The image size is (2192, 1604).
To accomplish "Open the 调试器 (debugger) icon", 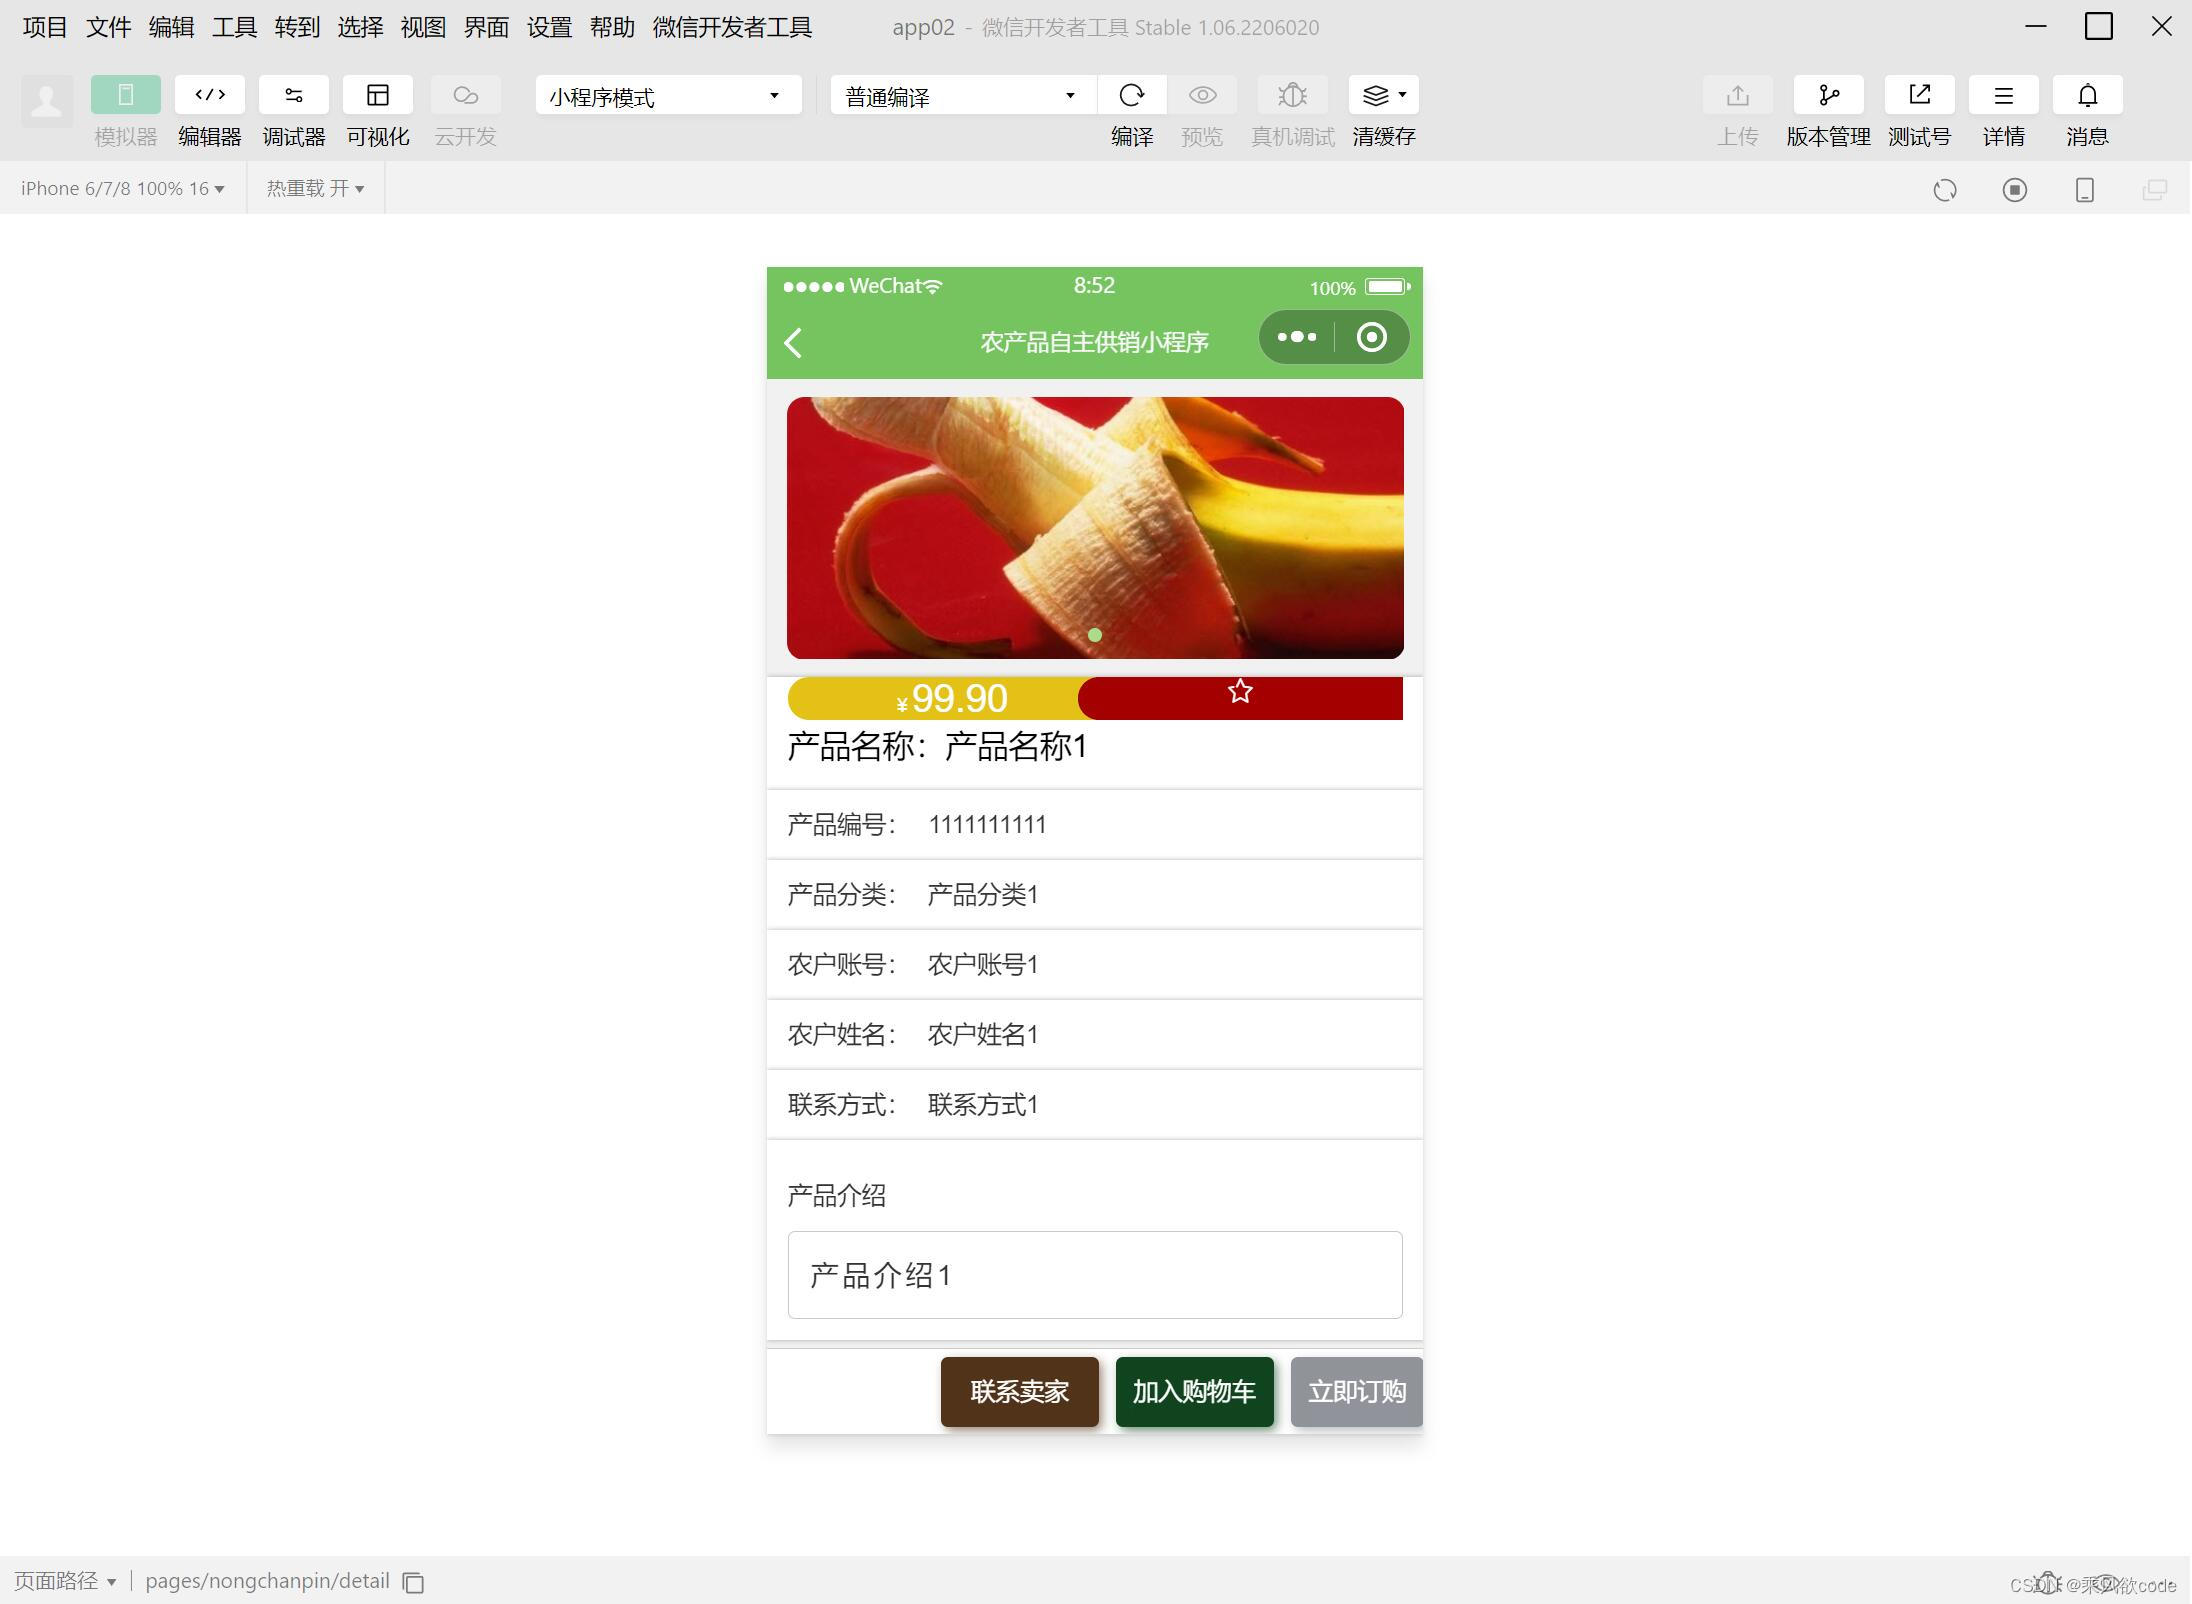I will 293,95.
